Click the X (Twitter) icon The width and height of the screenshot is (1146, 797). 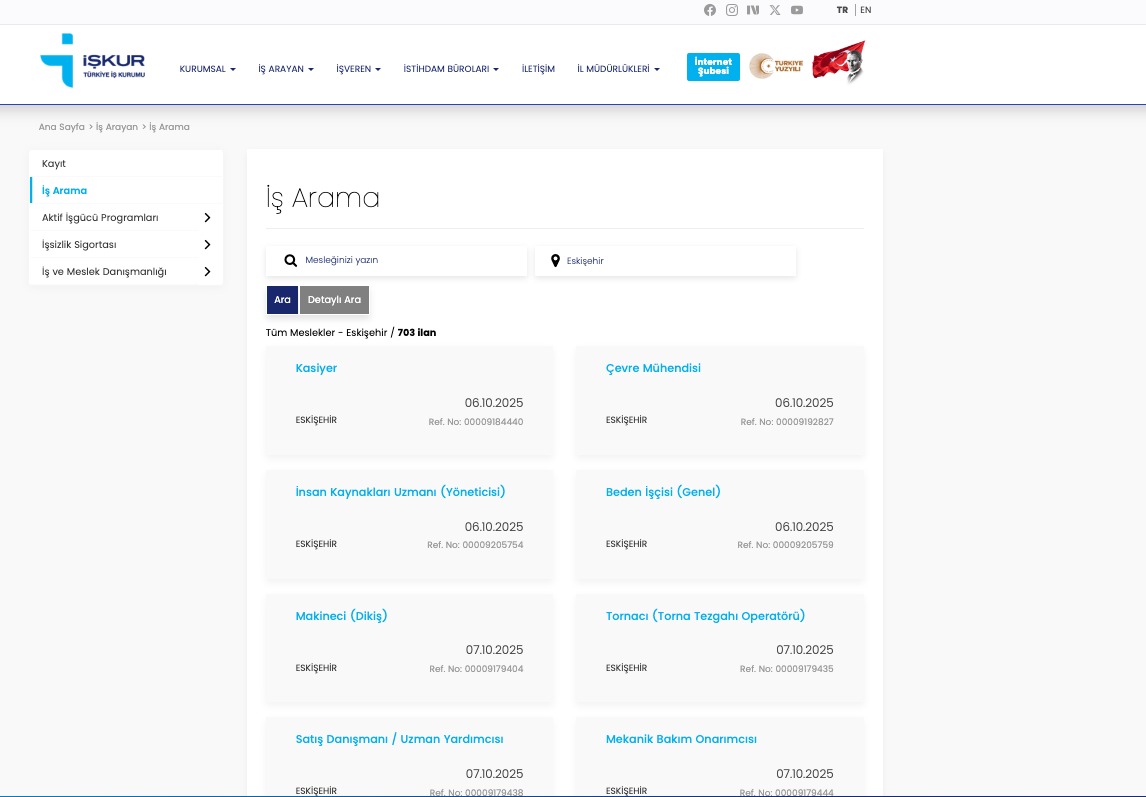click(x=775, y=10)
